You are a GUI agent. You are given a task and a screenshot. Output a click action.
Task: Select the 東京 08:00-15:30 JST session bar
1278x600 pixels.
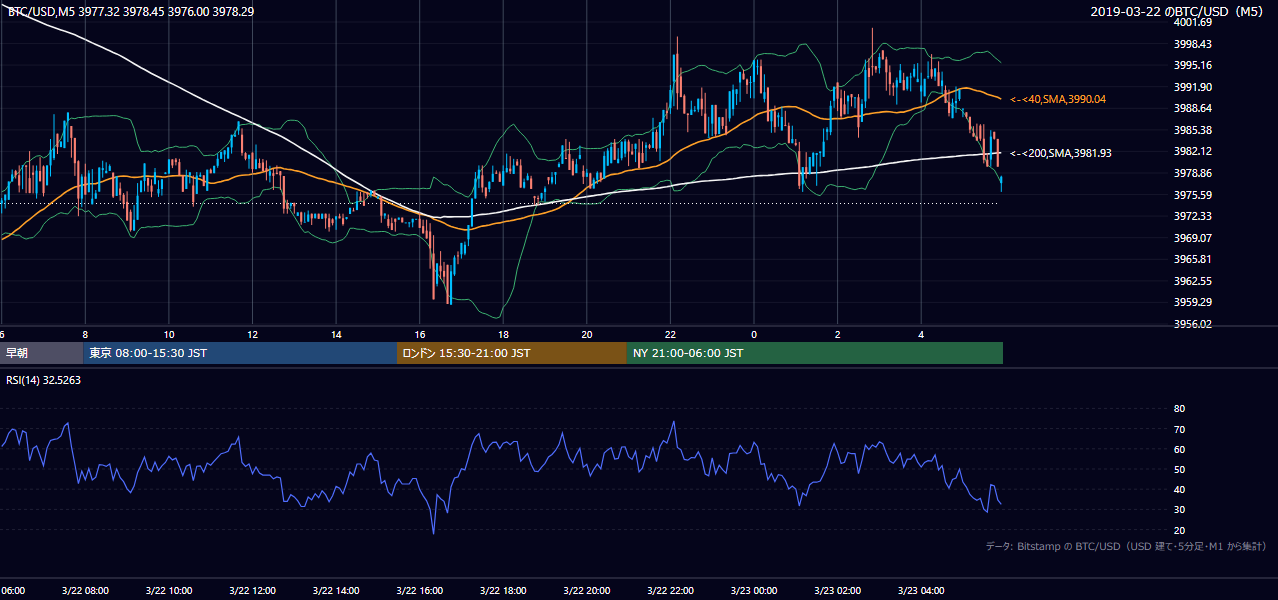241,353
